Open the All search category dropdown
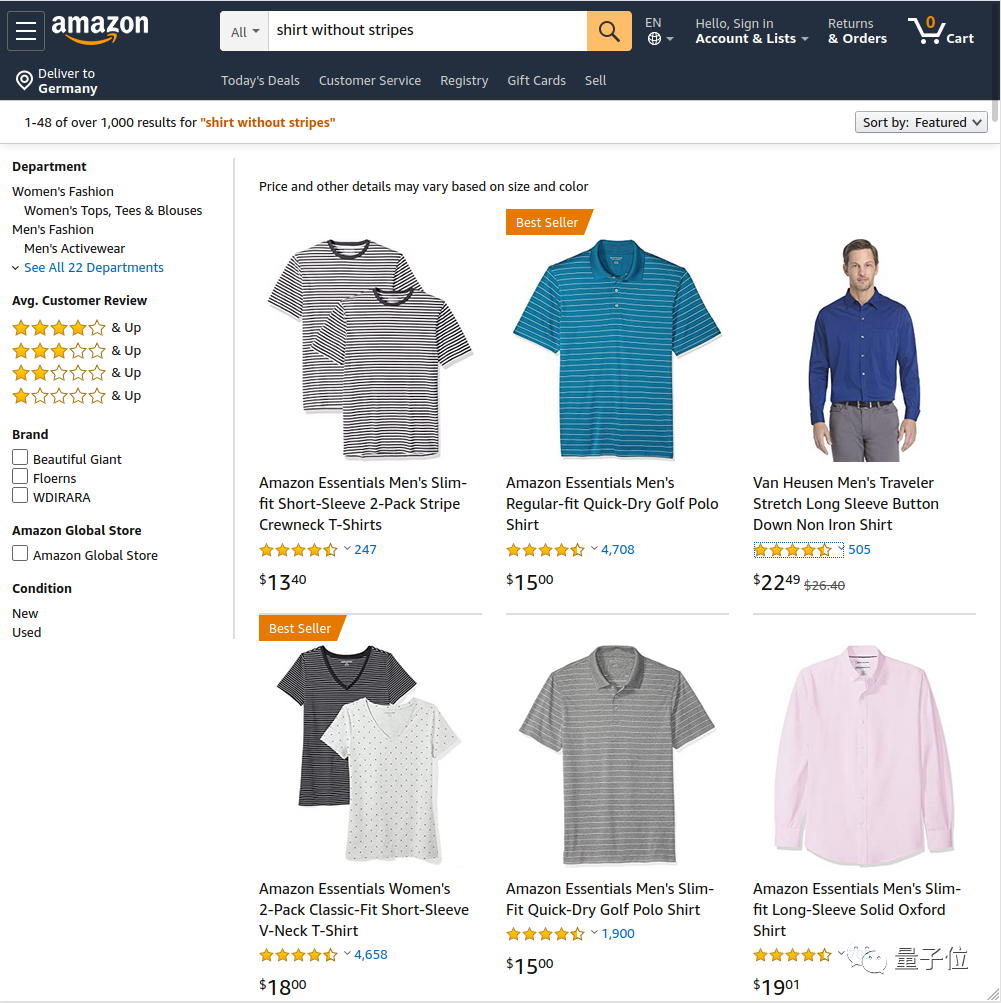The width and height of the screenshot is (1001, 1003). pos(244,31)
